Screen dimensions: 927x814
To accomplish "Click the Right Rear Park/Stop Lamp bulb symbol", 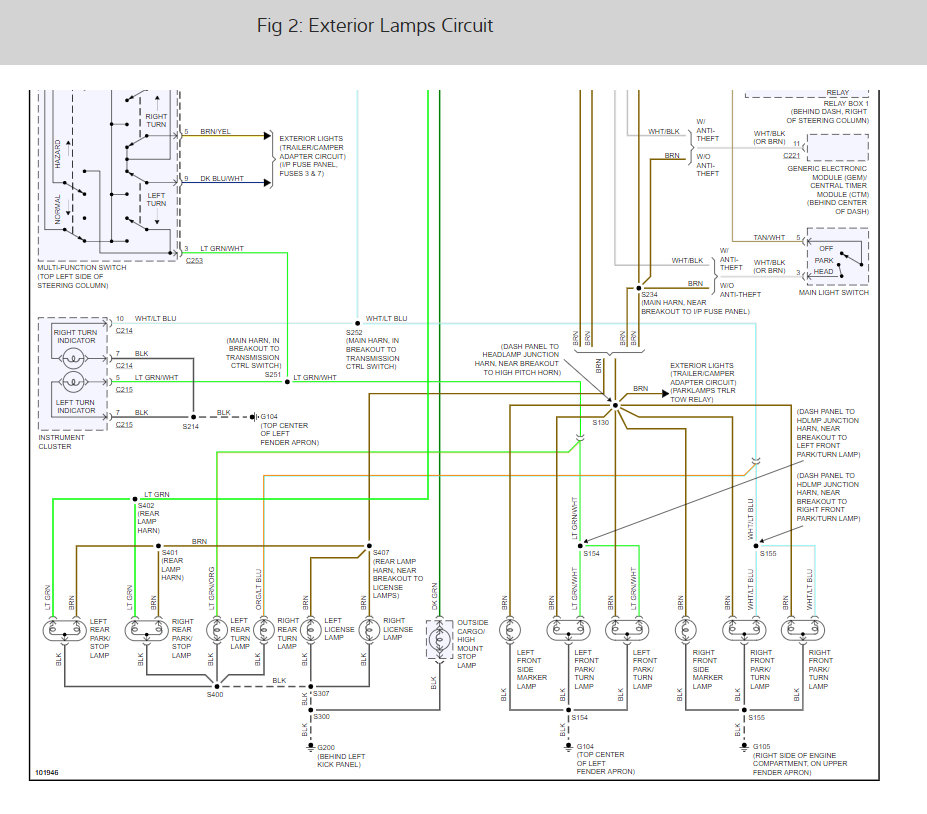I will [146, 630].
